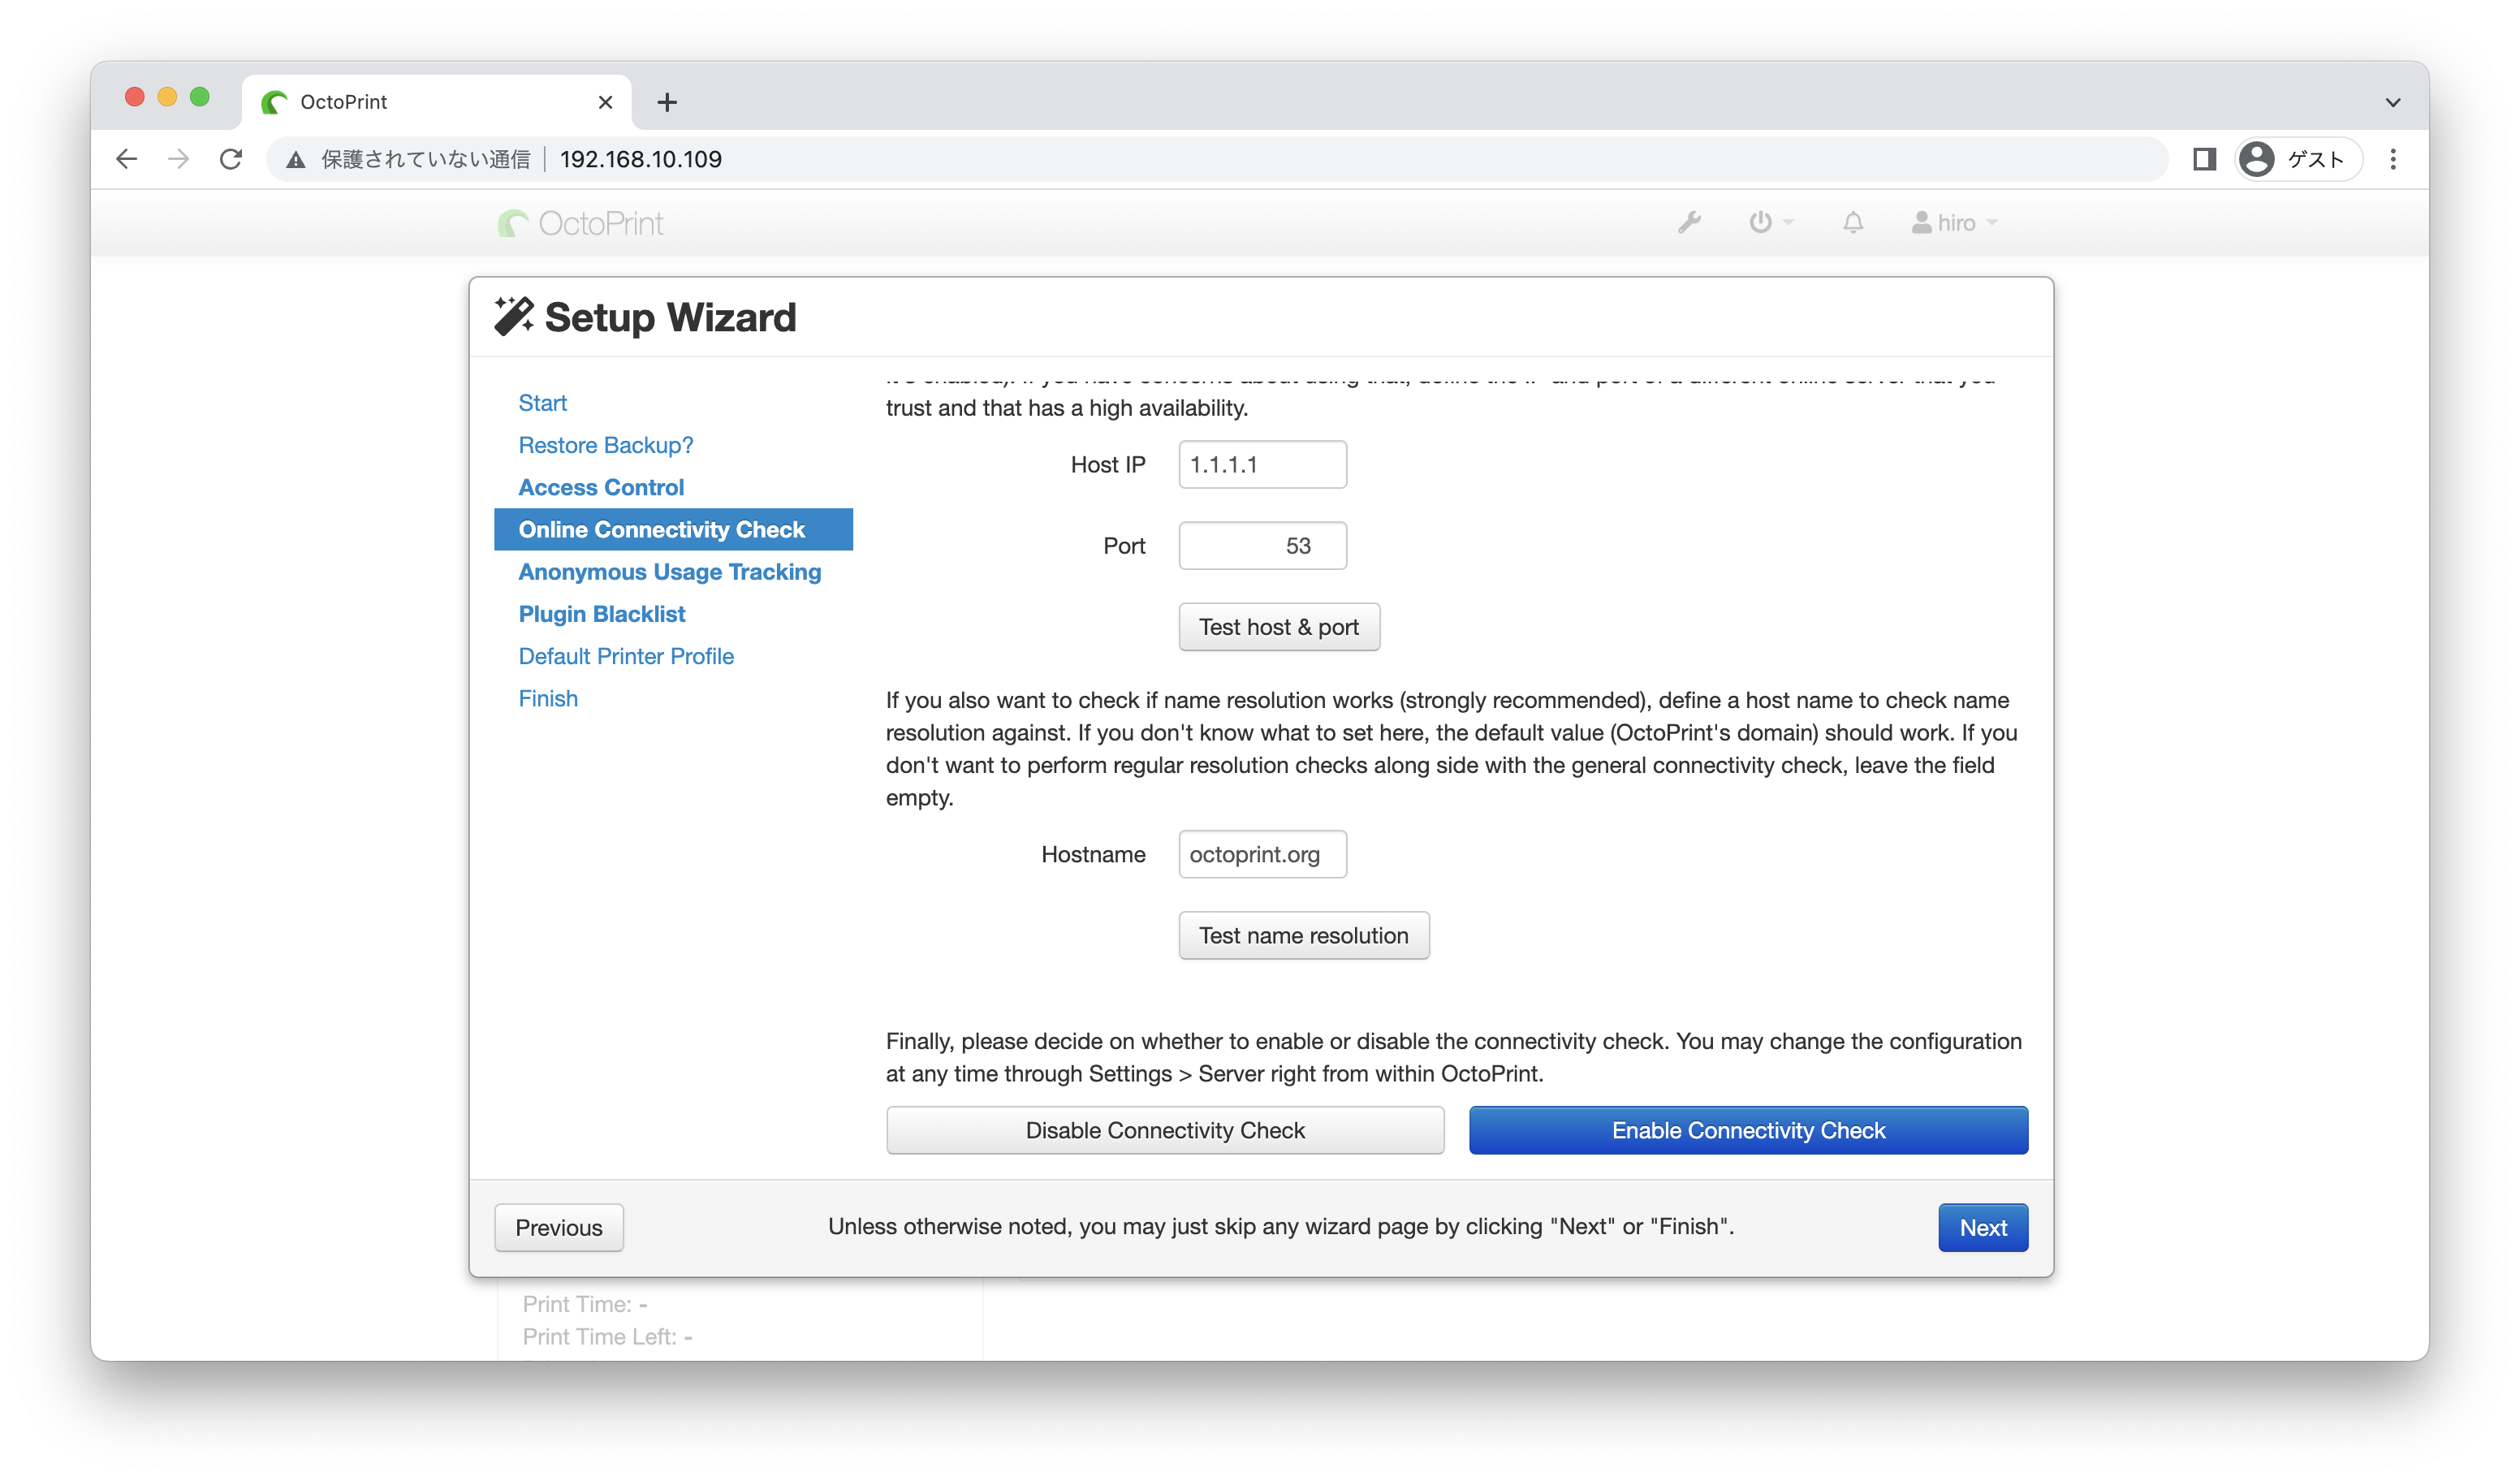The height and width of the screenshot is (1481, 2520).
Task: Open a new browser tab
Action: pos(667,102)
